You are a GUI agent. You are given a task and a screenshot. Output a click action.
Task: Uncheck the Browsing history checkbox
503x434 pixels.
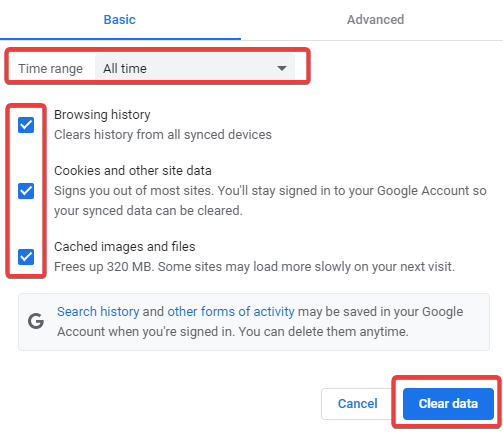pos(26,125)
